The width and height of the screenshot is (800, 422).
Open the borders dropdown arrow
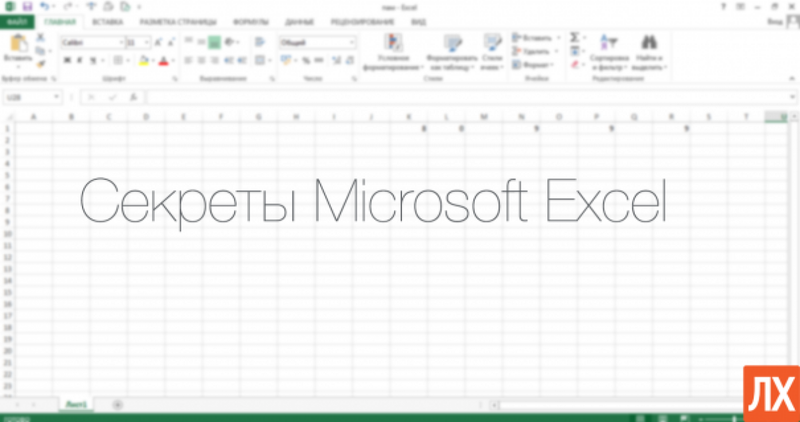coord(128,61)
